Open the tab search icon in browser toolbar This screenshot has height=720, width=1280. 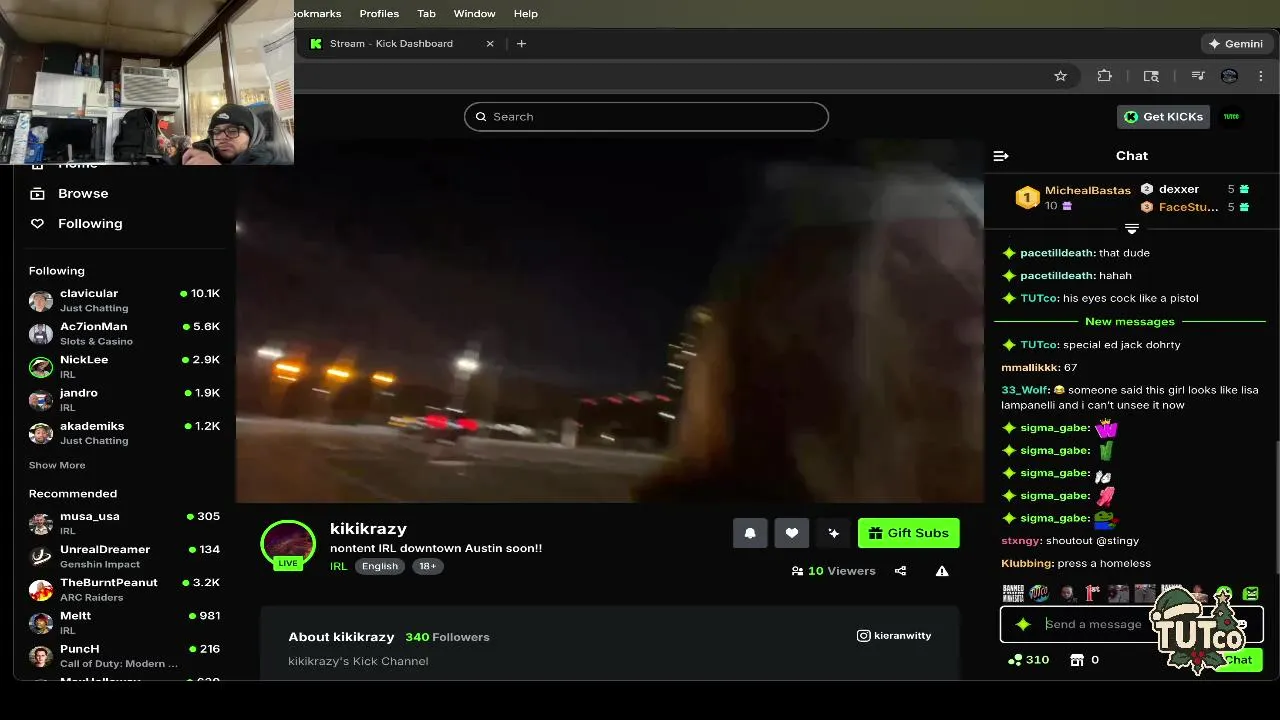[x=1151, y=76]
